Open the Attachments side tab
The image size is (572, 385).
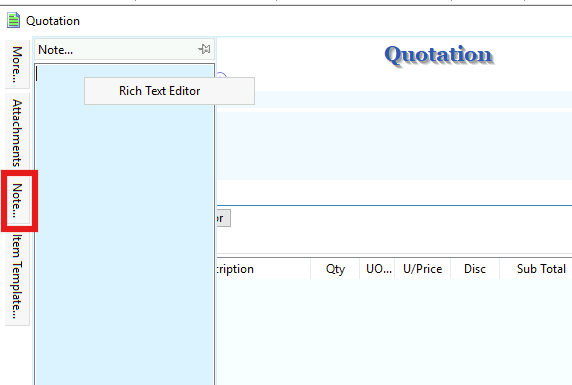17,133
